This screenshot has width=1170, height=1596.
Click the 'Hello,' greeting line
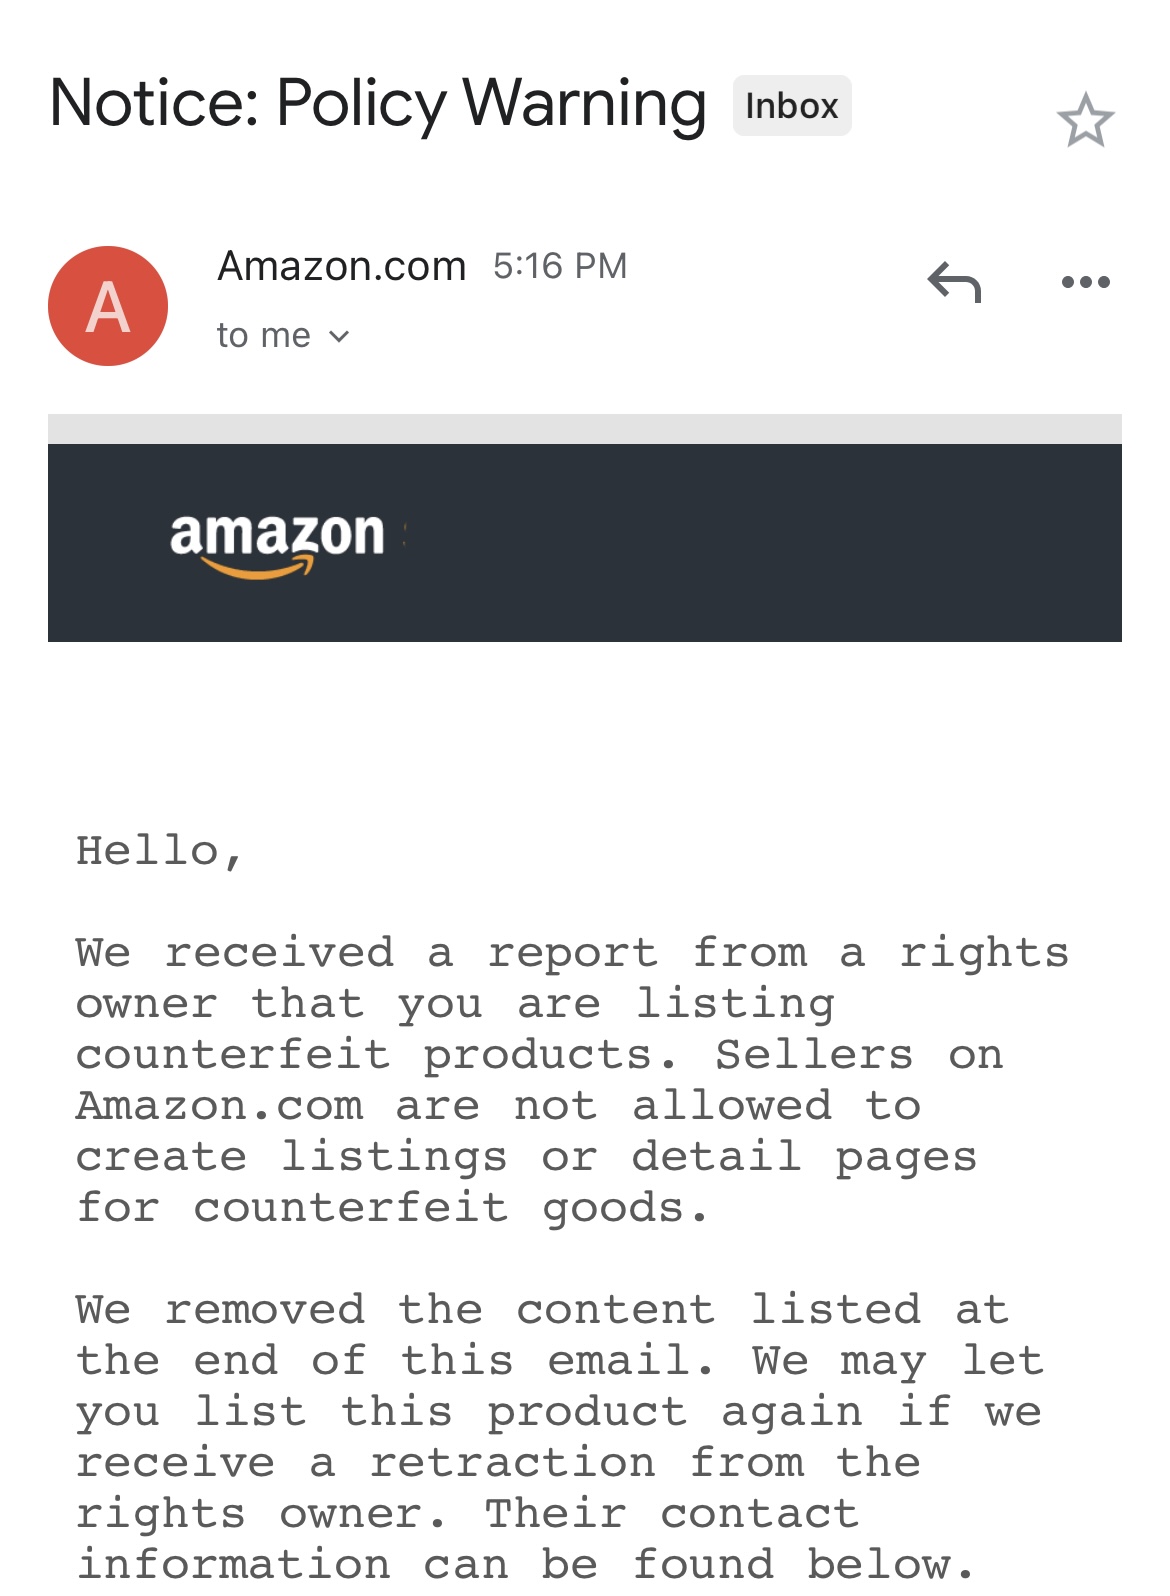(160, 852)
